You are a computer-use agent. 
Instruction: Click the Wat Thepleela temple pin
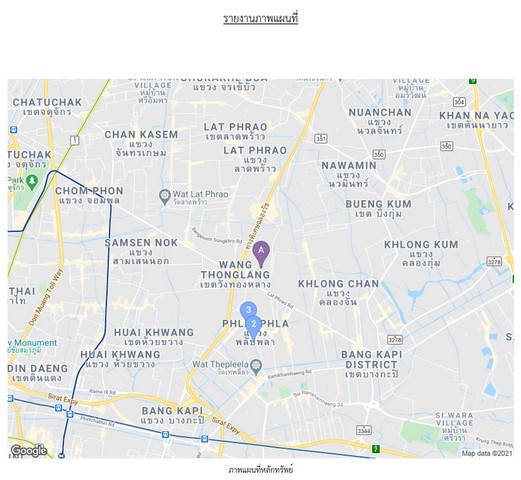pos(256,367)
